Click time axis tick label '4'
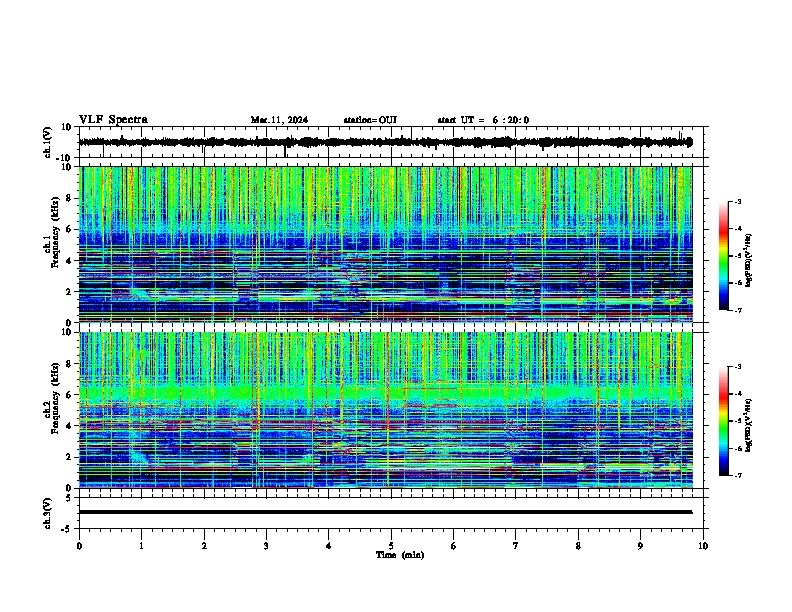The height and width of the screenshot is (612, 792). (329, 546)
